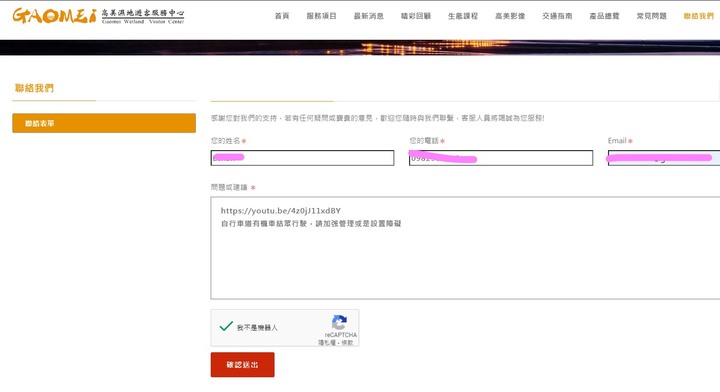Click the GAOMEI site logo

click(x=98, y=16)
